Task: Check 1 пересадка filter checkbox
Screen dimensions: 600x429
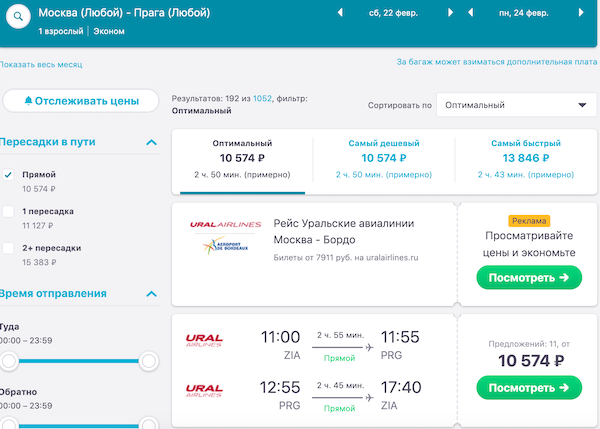Action: tap(8, 212)
